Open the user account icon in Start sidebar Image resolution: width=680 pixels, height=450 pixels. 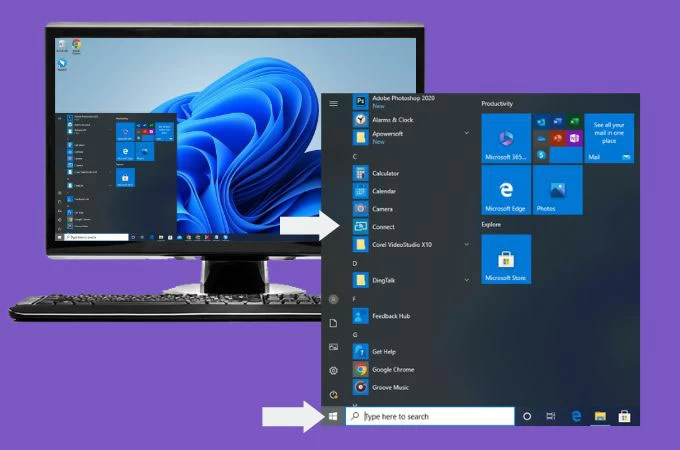[x=333, y=299]
